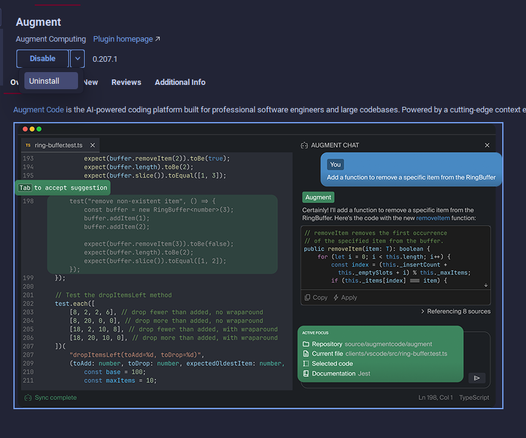
Task: Click the Copy icon below the code
Action: tap(307, 297)
